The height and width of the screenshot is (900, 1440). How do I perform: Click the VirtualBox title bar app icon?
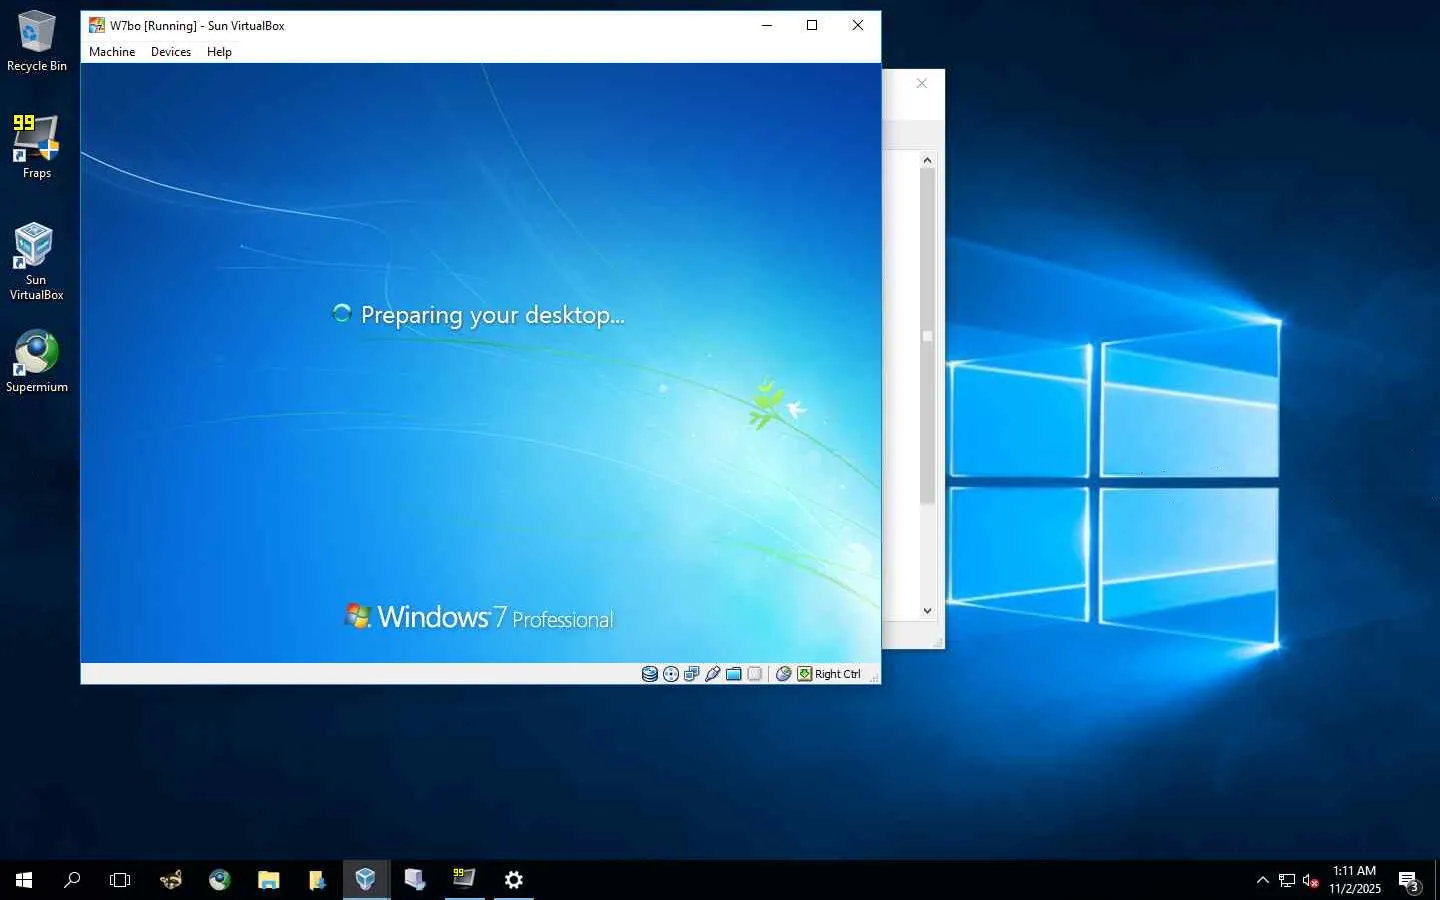[x=97, y=25]
